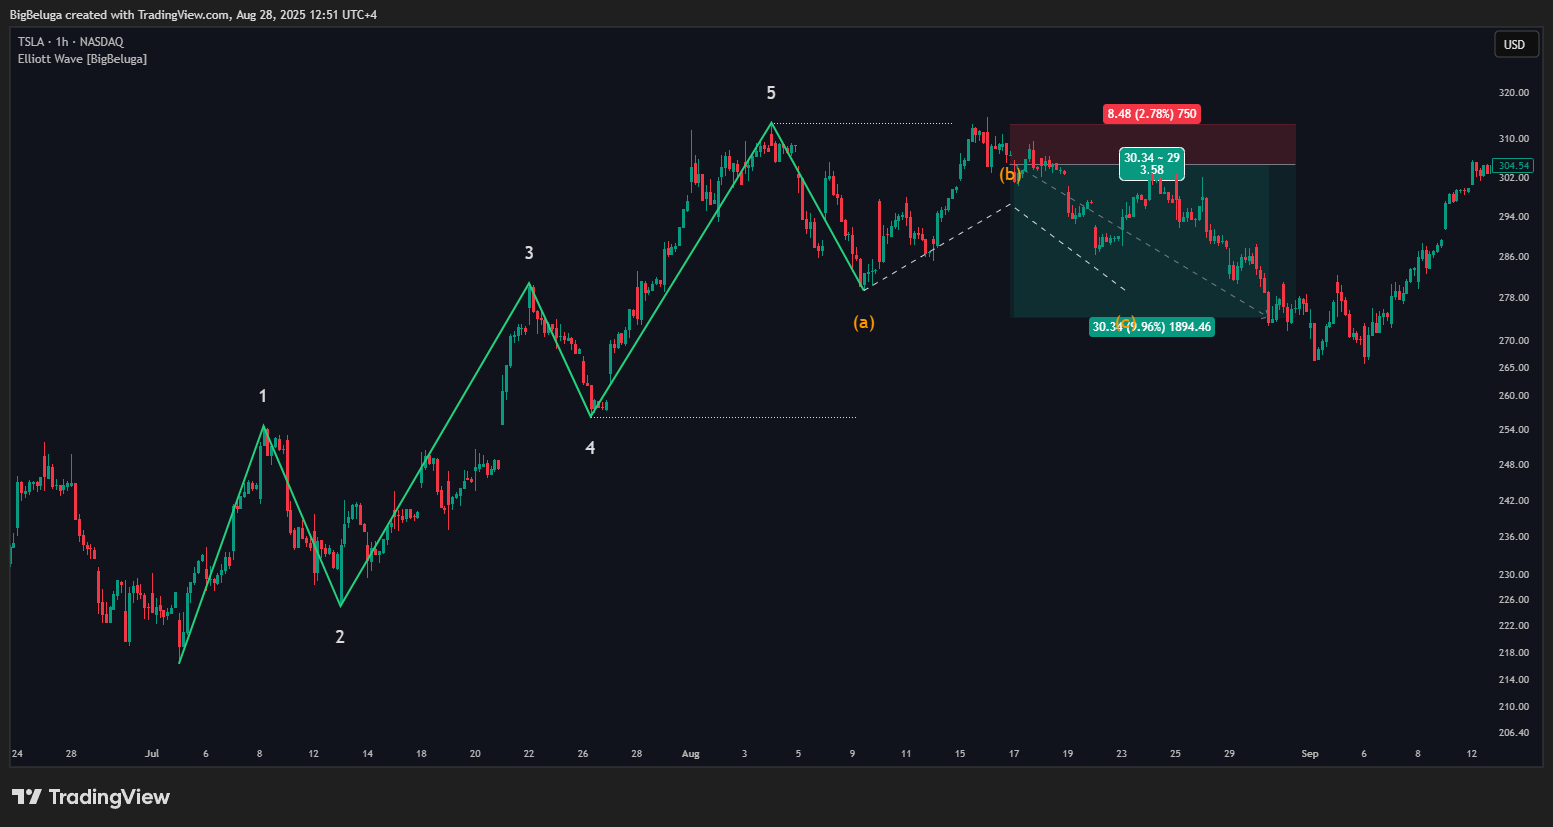Open the USD currency selector

point(1515,44)
